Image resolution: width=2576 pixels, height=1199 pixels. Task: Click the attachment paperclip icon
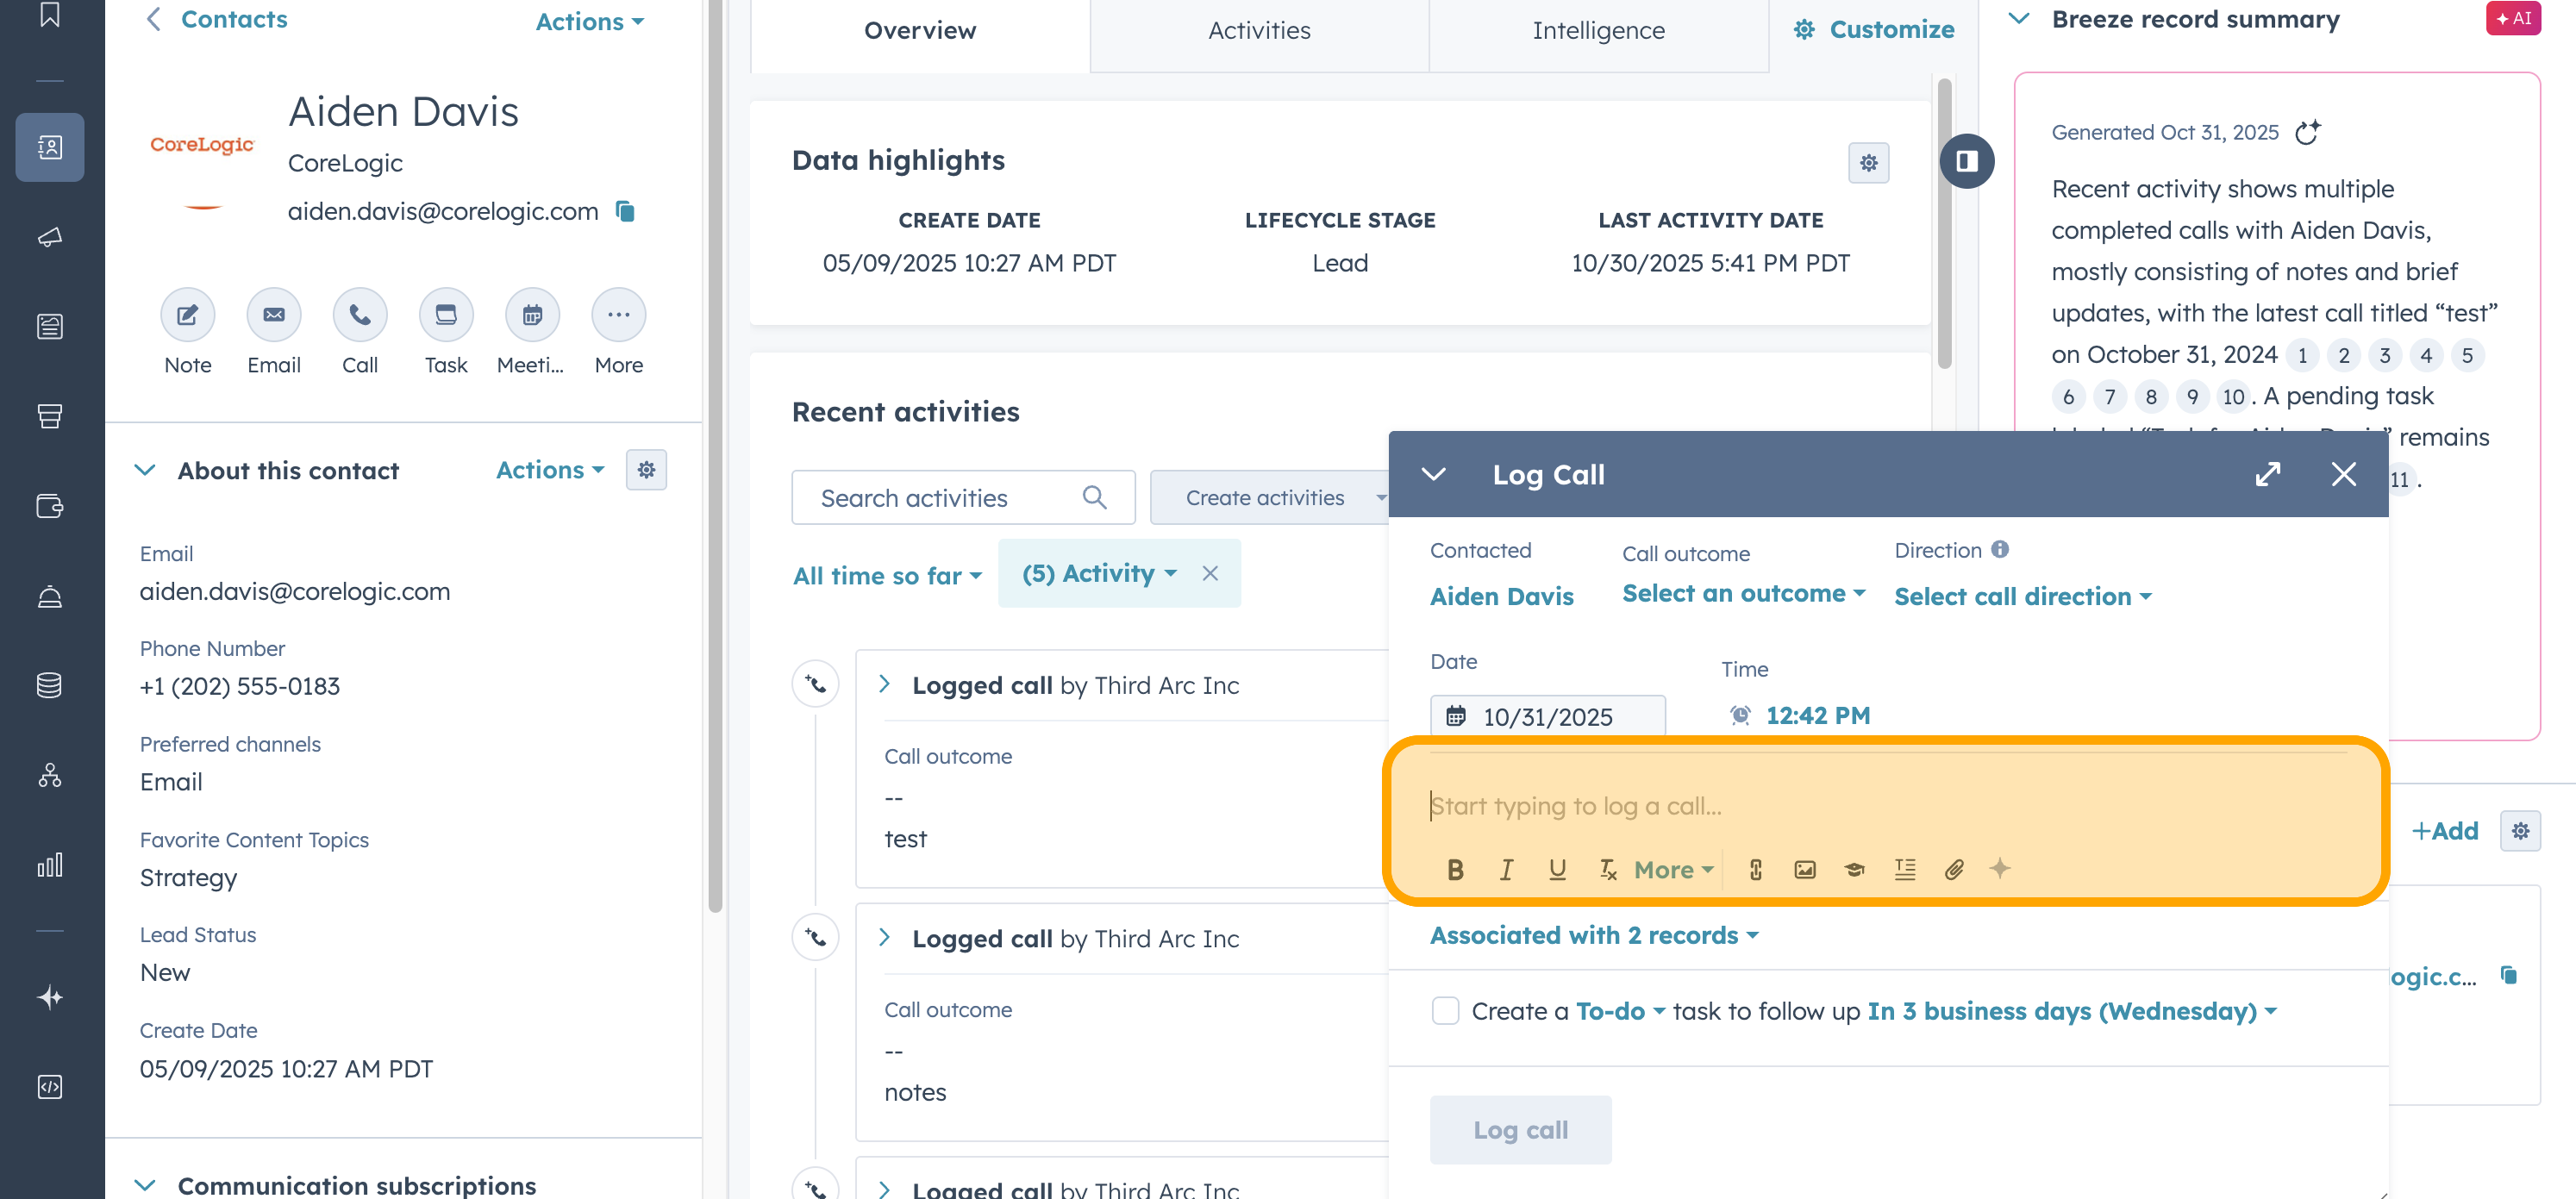click(1954, 869)
